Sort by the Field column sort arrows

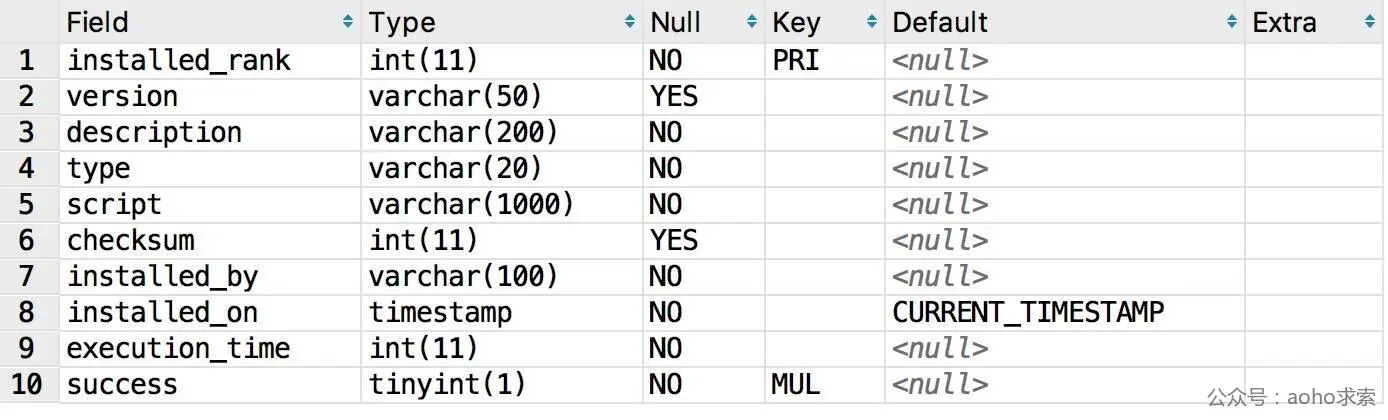(x=348, y=22)
